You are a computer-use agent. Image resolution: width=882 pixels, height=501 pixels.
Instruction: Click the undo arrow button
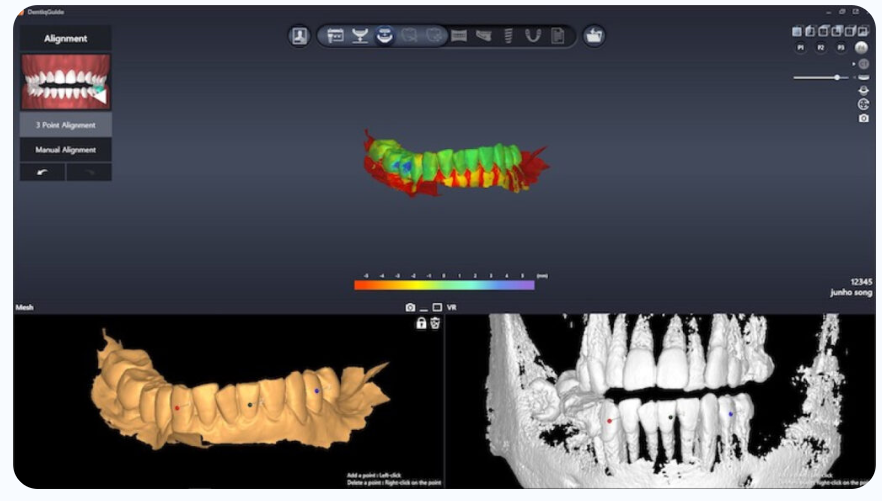tap(42, 172)
